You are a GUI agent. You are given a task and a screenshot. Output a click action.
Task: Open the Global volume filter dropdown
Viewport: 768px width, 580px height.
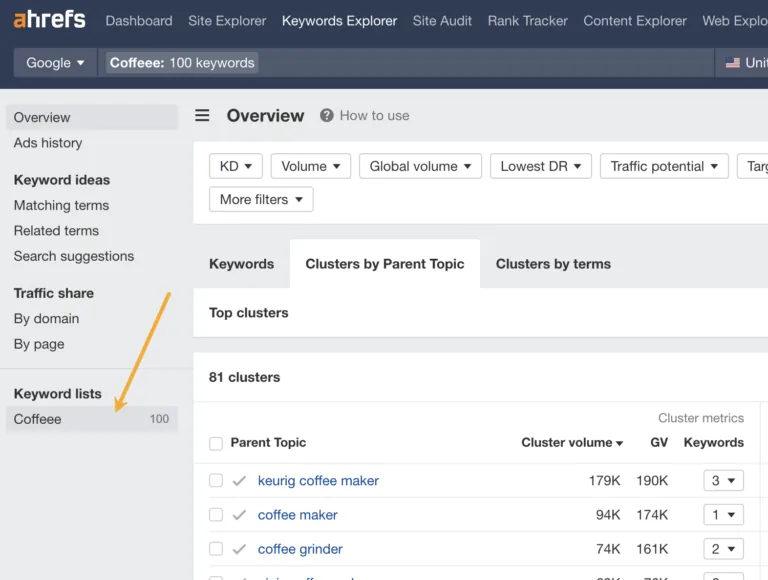pyautogui.click(x=420, y=166)
